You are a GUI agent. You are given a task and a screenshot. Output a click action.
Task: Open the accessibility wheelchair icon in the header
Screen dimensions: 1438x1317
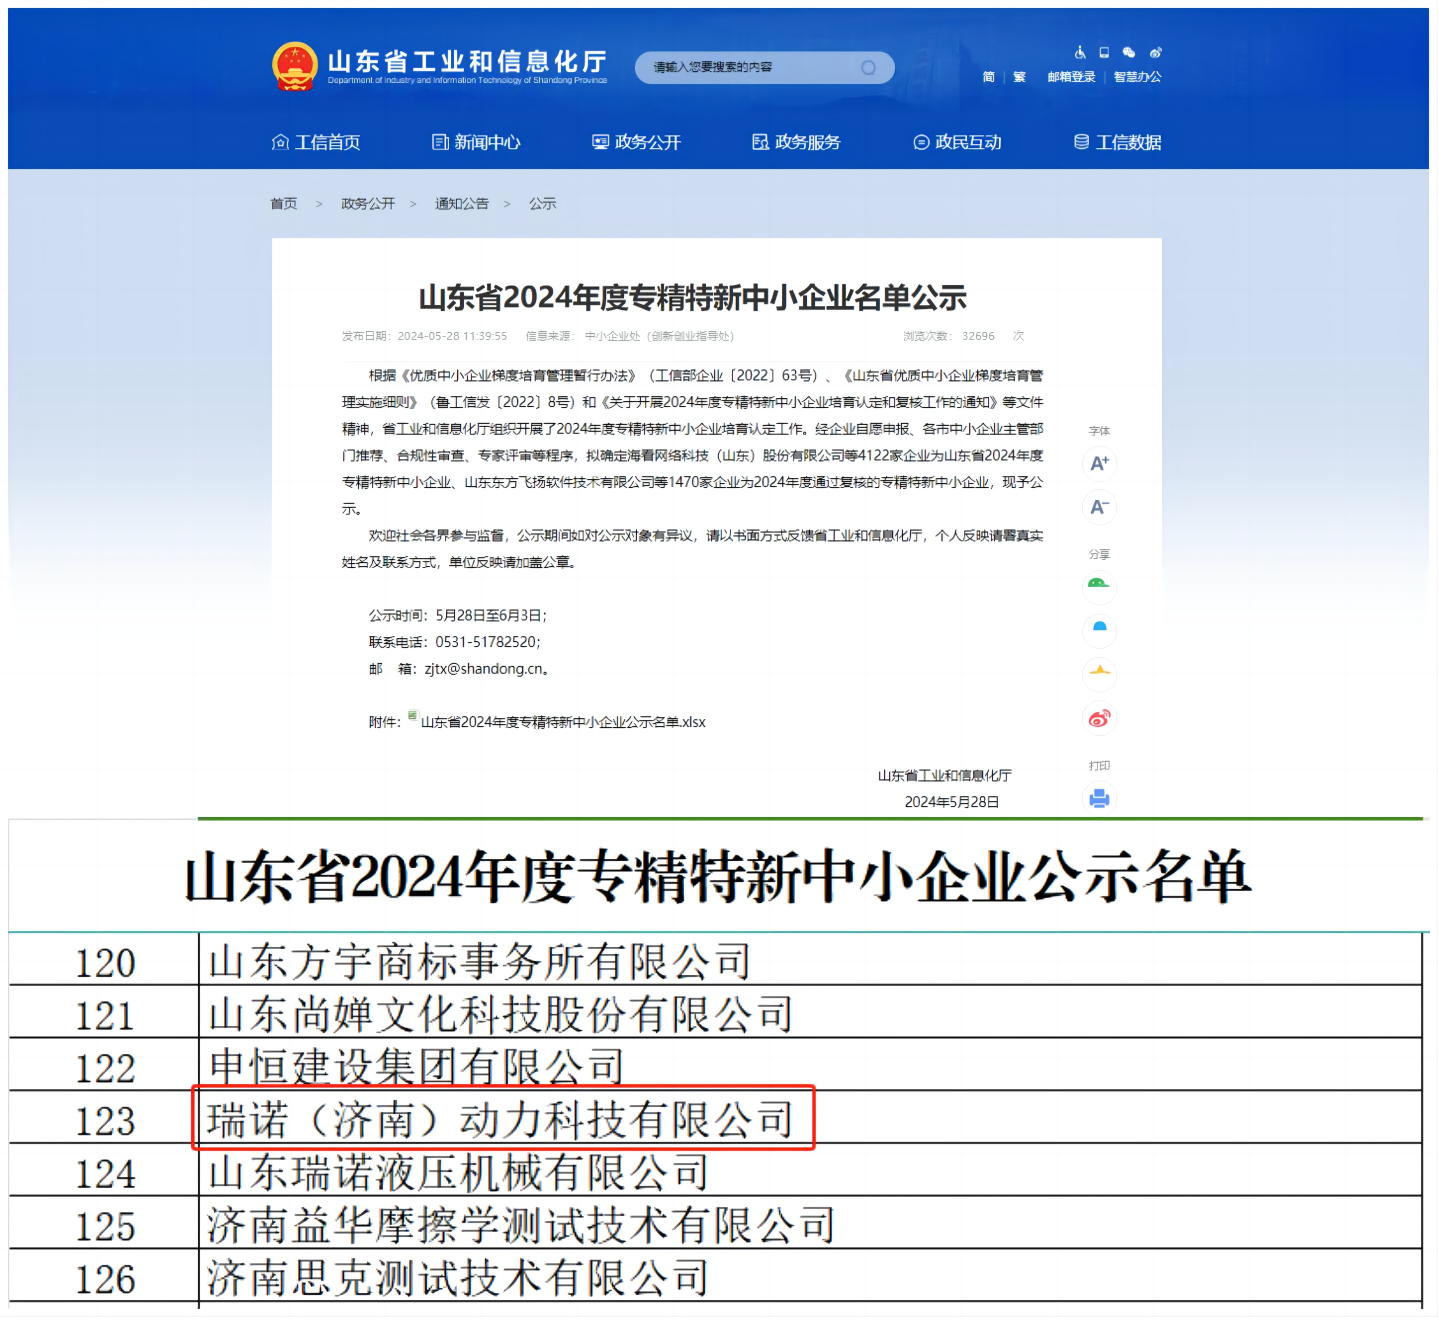[1080, 52]
